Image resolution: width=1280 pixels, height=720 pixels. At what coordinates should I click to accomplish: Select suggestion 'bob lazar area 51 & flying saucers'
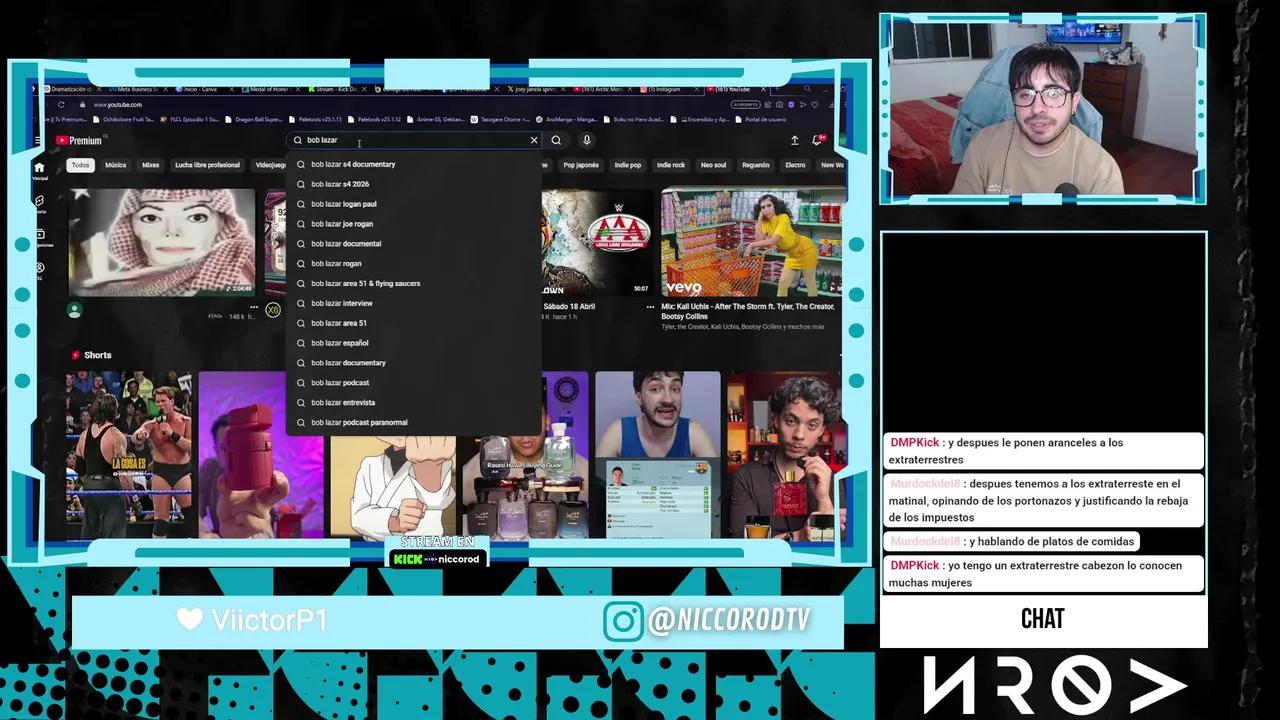click(413, 283)
